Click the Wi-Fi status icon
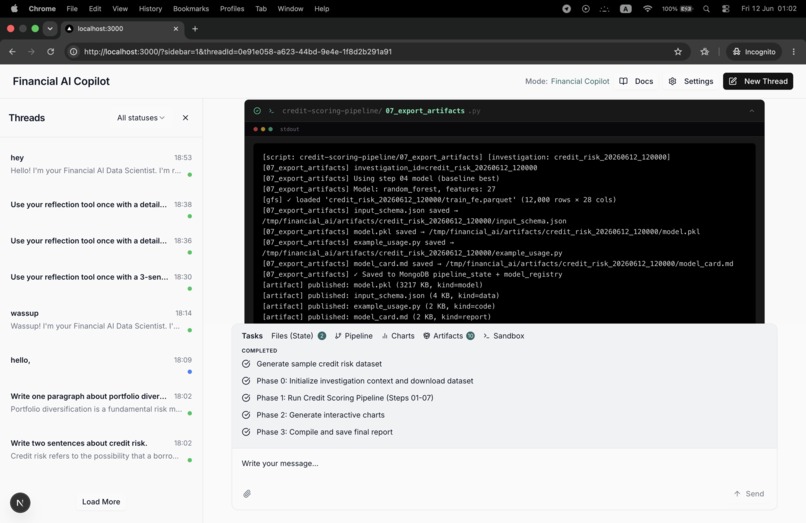806x523 pixels. point(647,9)
